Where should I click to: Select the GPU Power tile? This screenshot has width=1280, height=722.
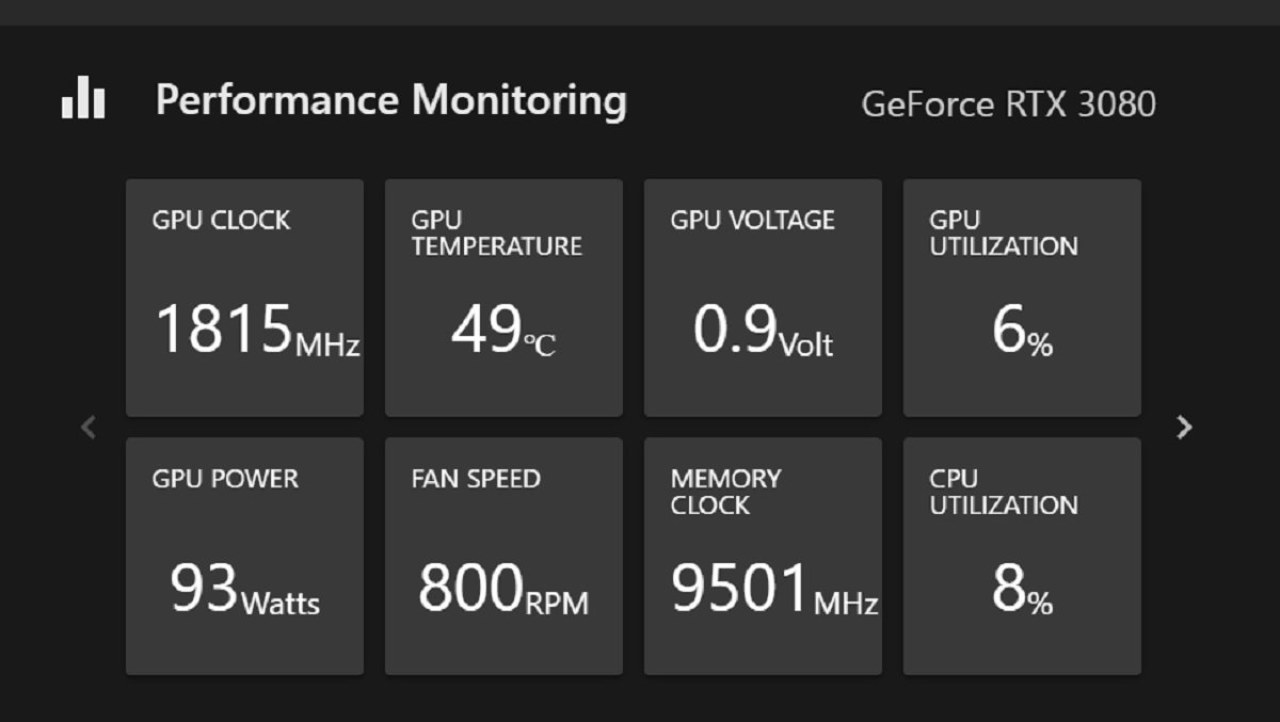coord(245,556)
